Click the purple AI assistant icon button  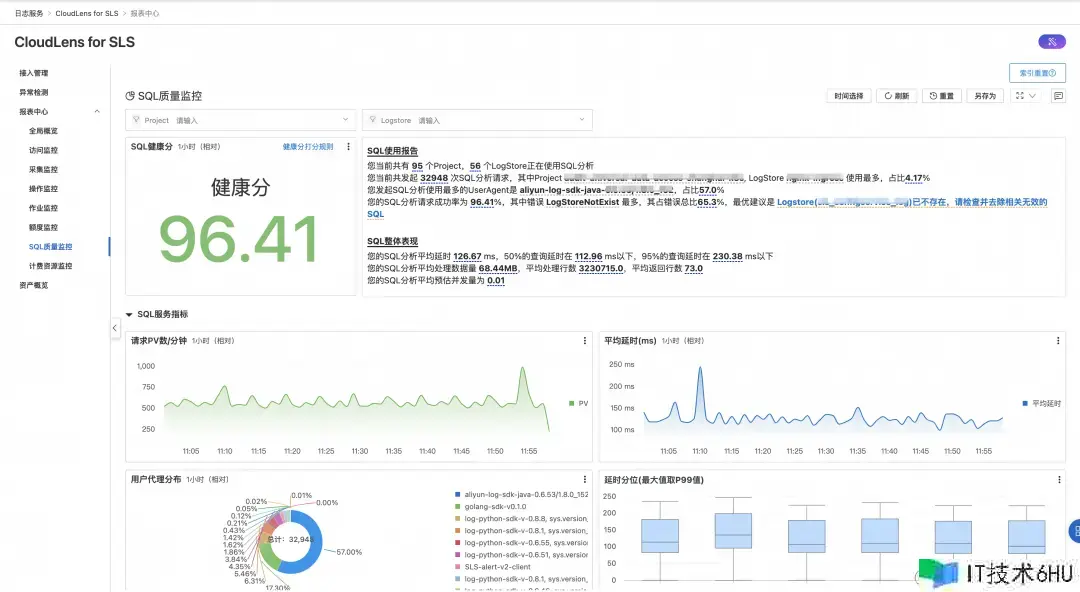tap(1052, 41)
